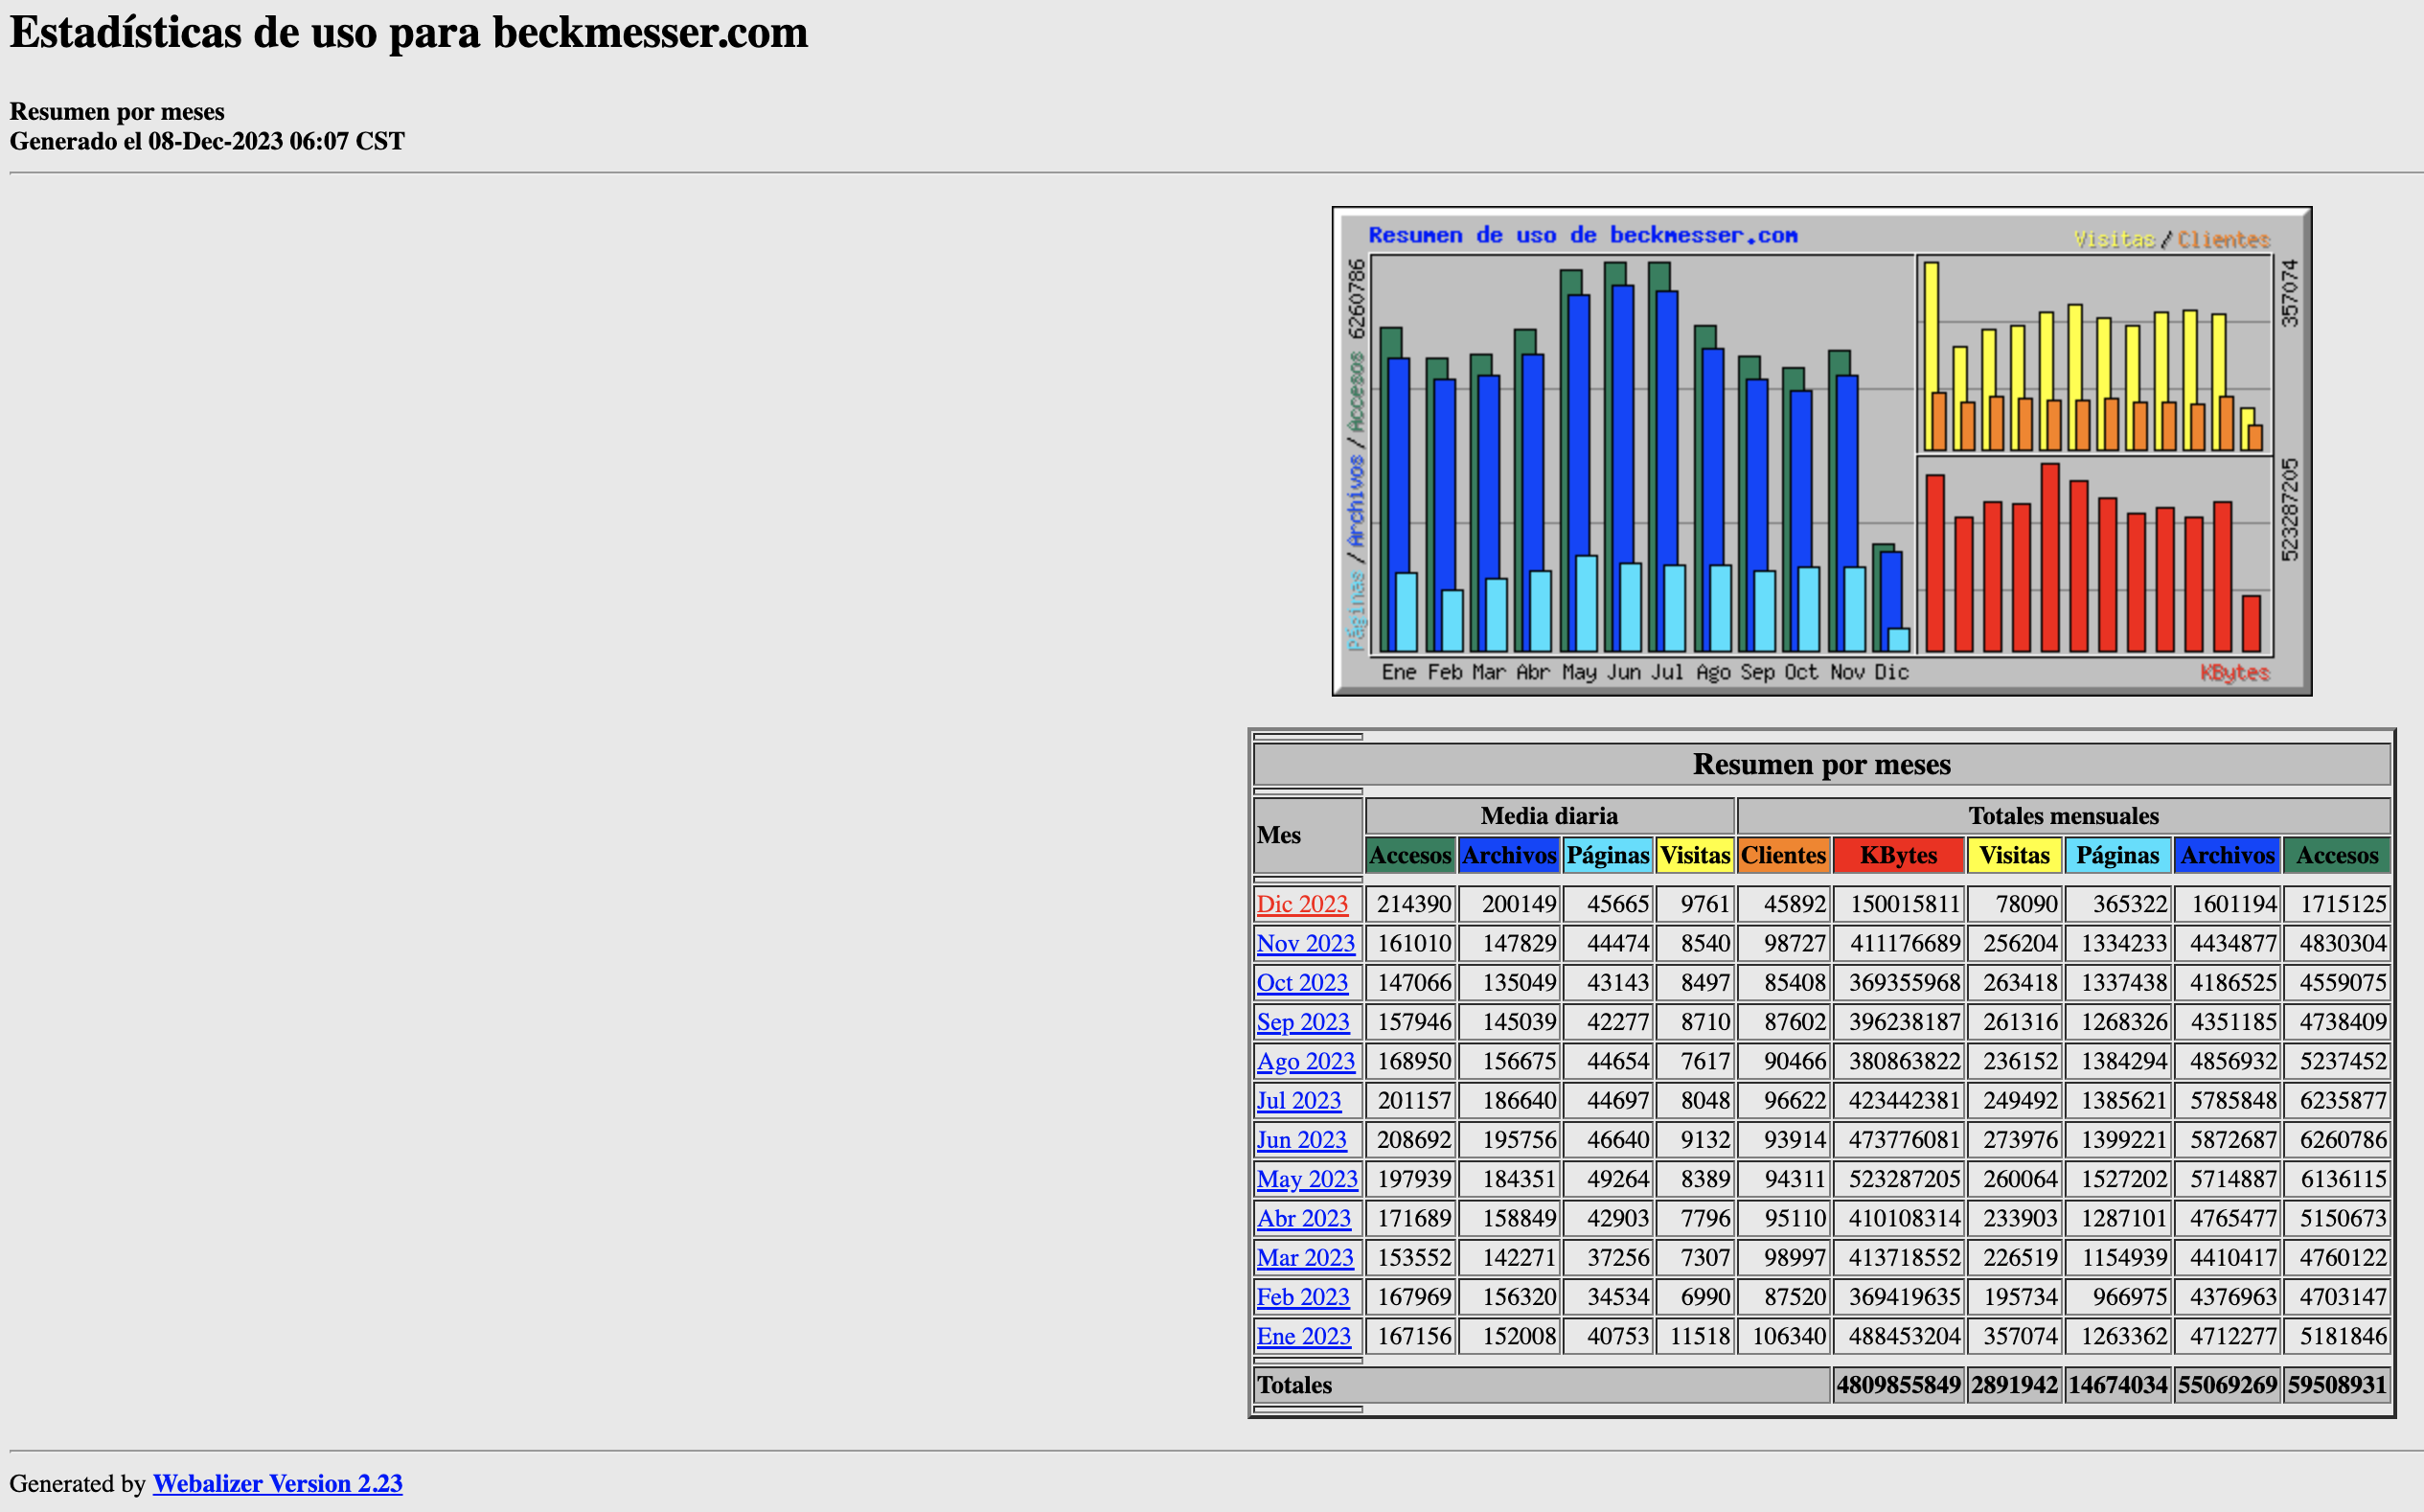Click the yellow Visitas header under Totales mensuales
The image size is (2424, 1512).
(2014, 856)
